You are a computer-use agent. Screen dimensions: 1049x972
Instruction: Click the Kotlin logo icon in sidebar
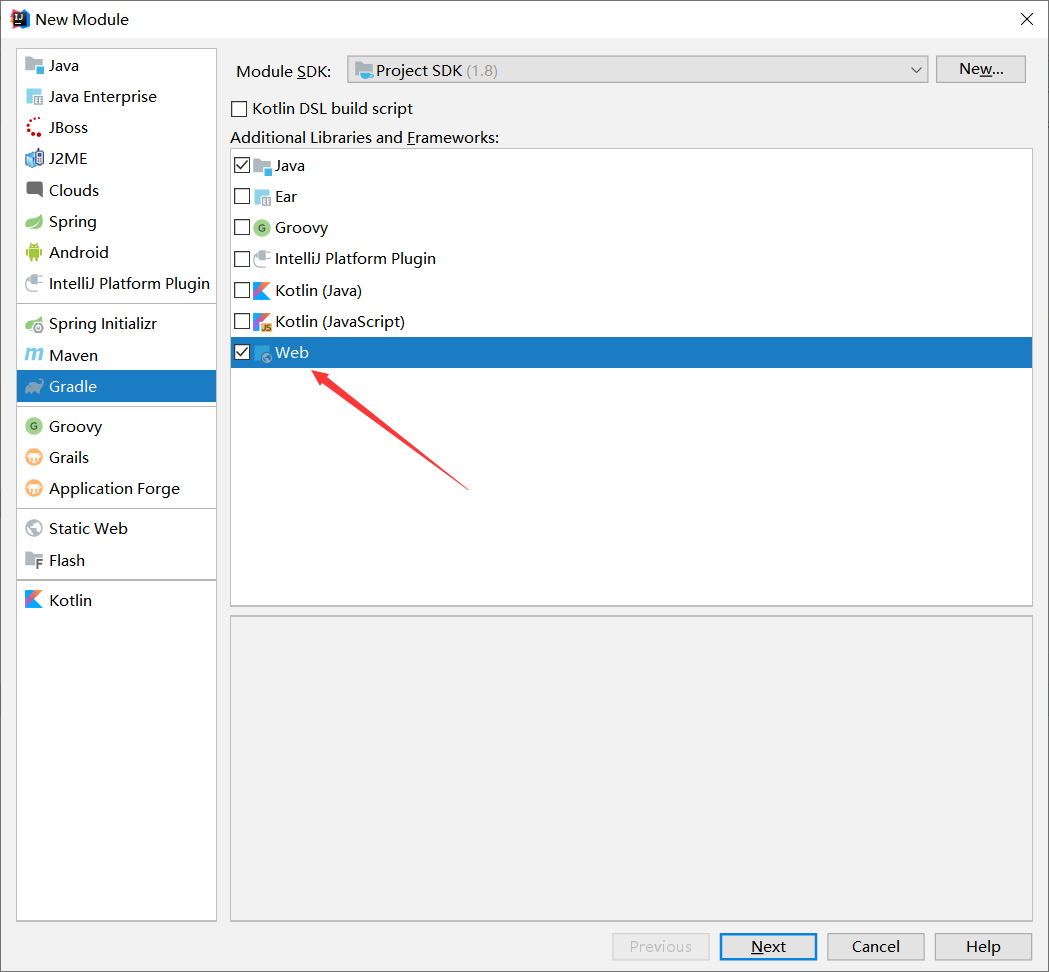(x=34, y=599)
